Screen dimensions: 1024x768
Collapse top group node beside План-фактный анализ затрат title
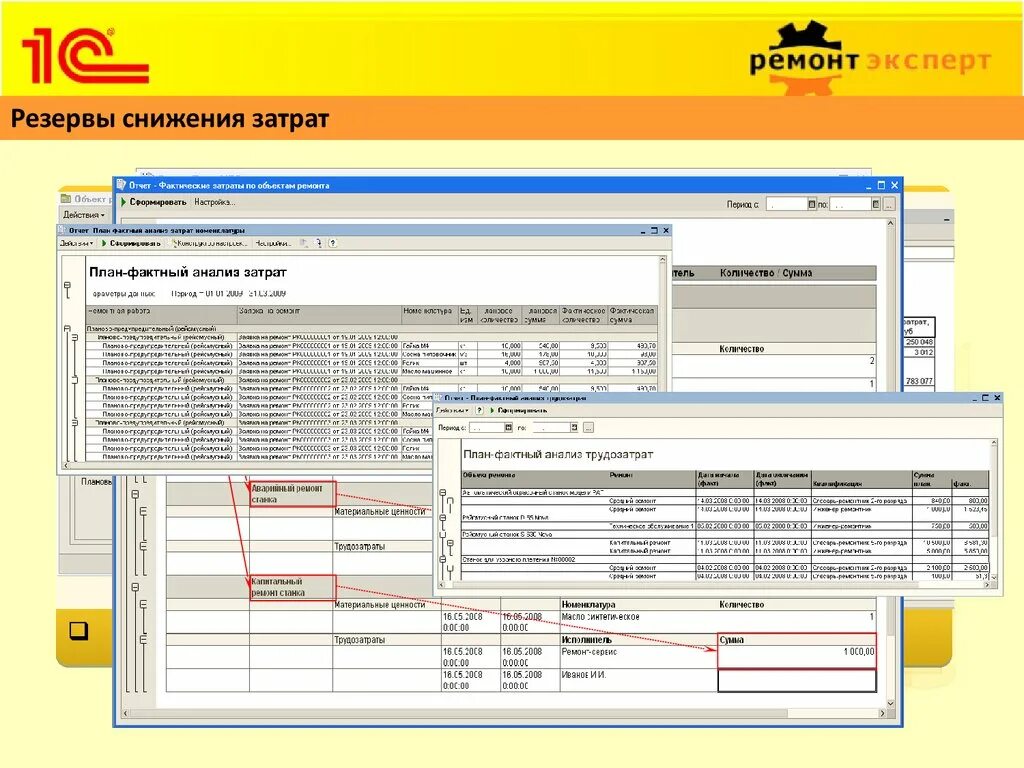[67, 286]
